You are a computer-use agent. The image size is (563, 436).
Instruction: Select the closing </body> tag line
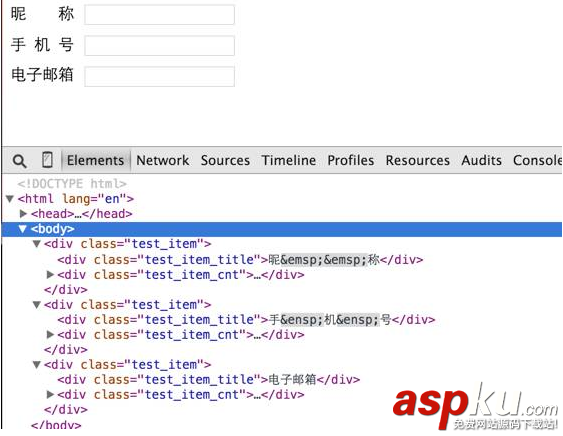point(56,425)
